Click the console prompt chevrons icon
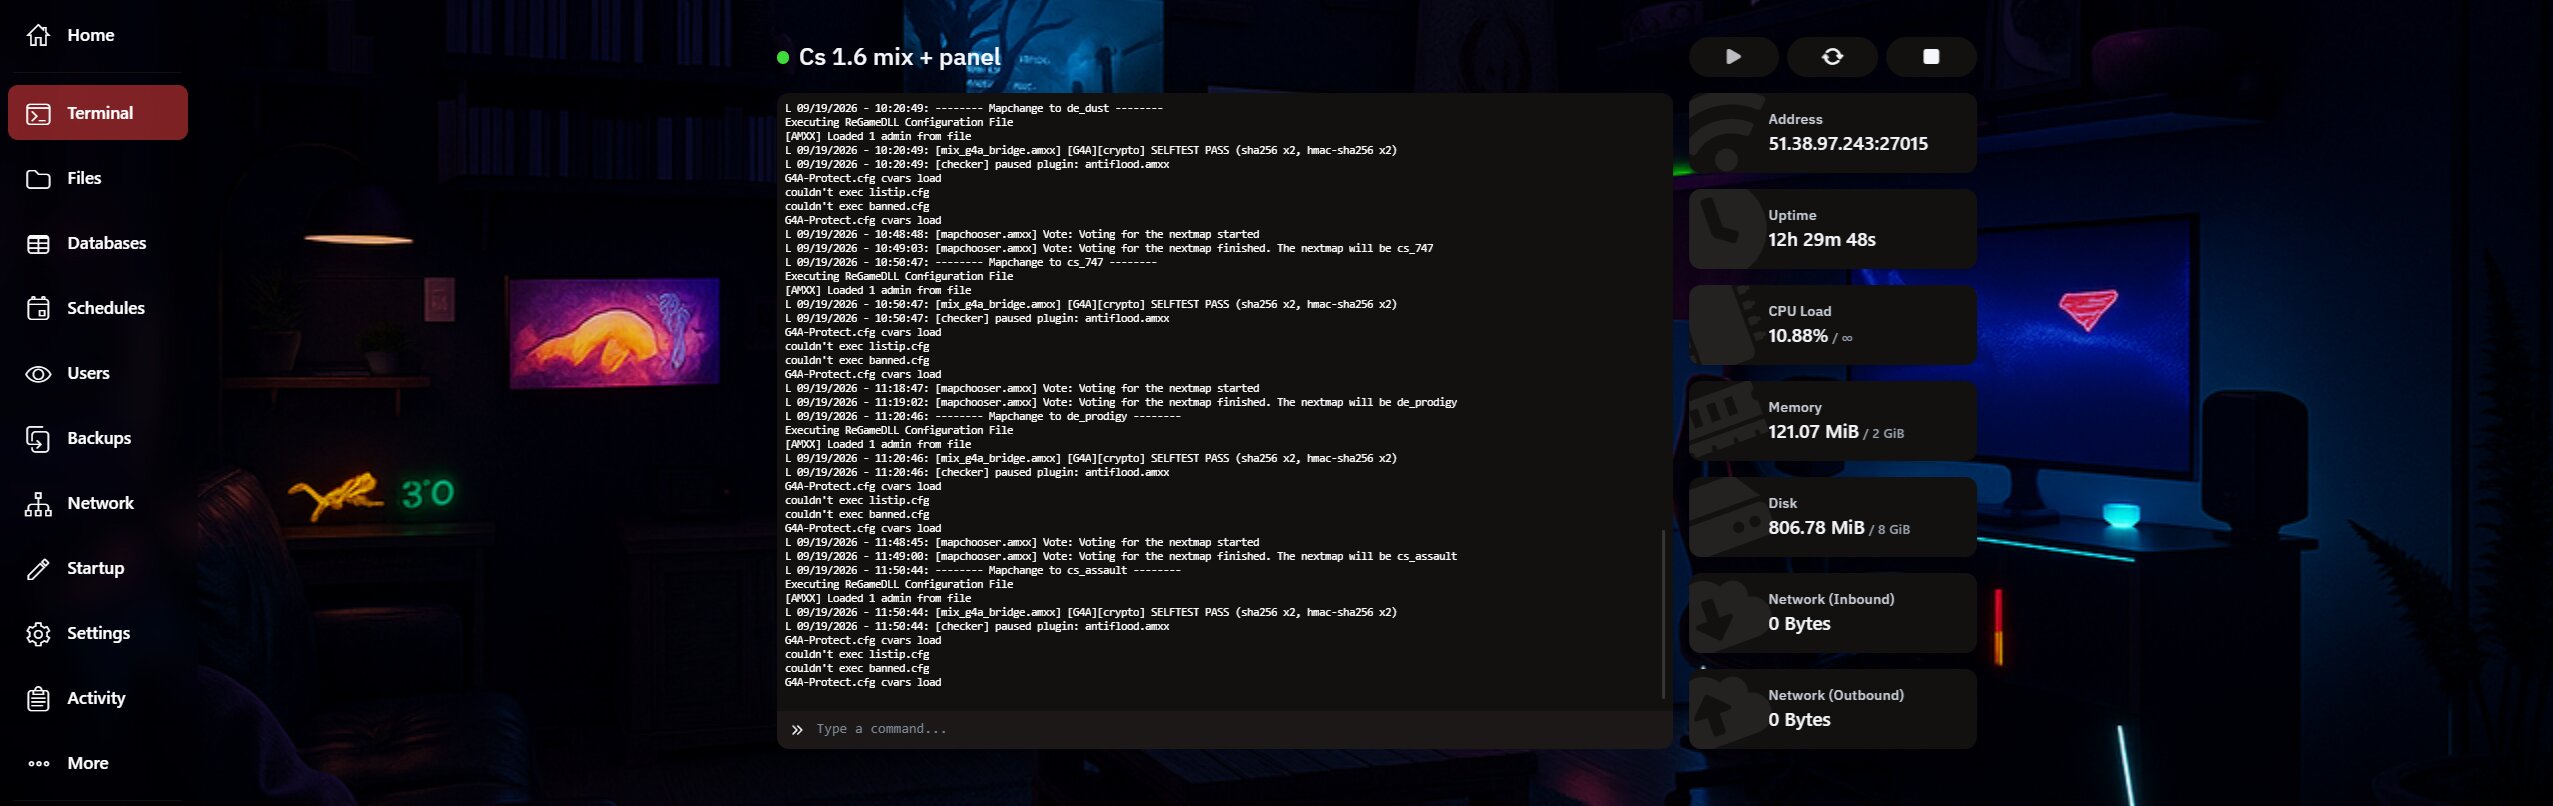 coord(797,730)
